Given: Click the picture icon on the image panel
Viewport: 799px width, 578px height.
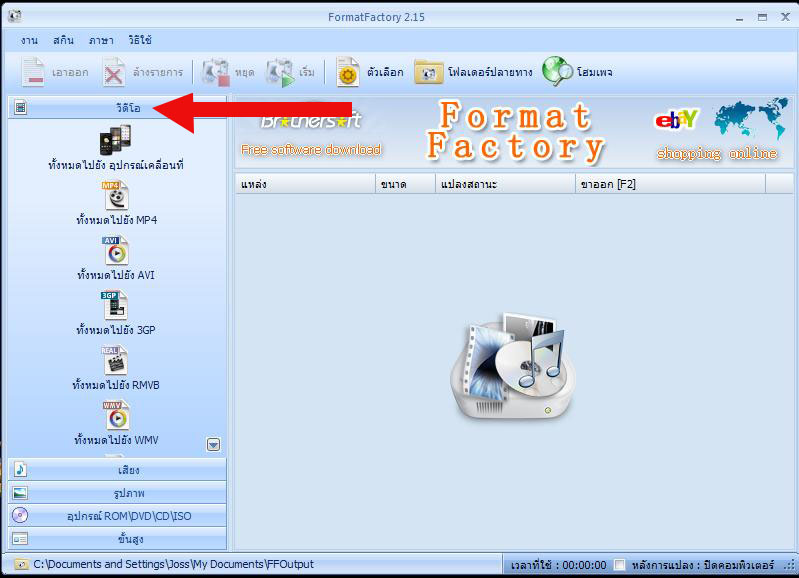Looking at the screenshot, I should (x=20, y=493).
